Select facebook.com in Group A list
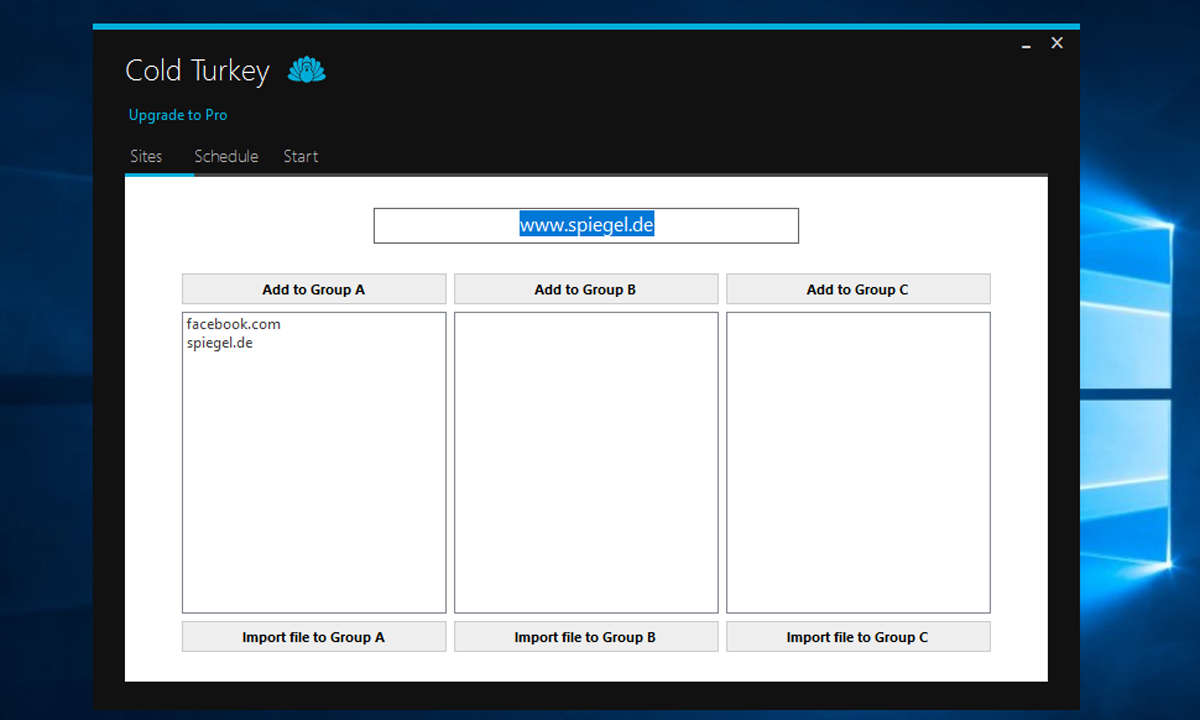The image size is (1200, 720). click(234, 324)
